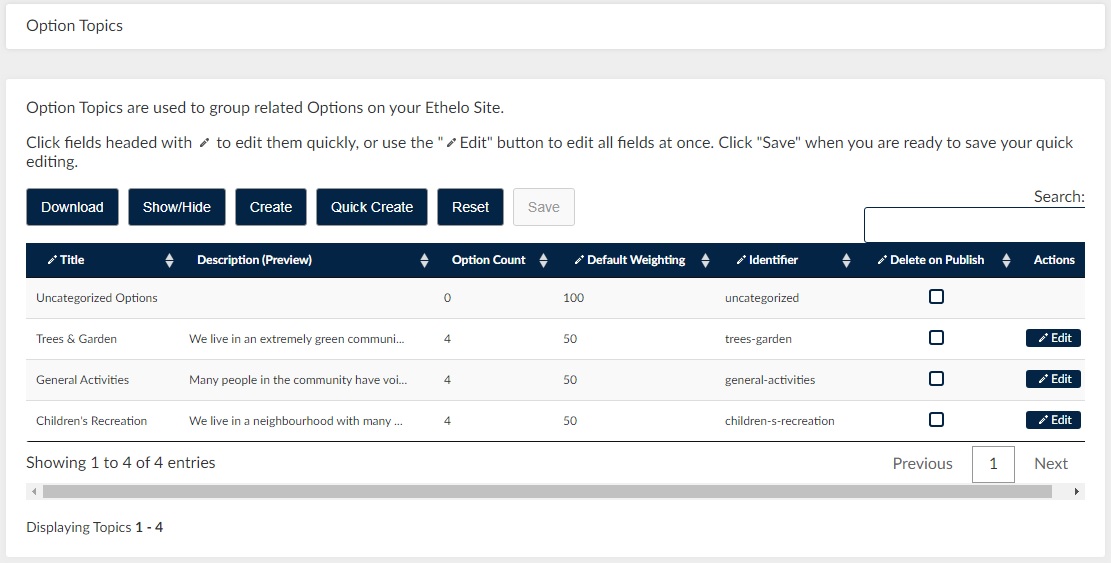This screenshot has width=1111, height=563.
Task: Sort table by Title column arrows
Action: [169, 261]
